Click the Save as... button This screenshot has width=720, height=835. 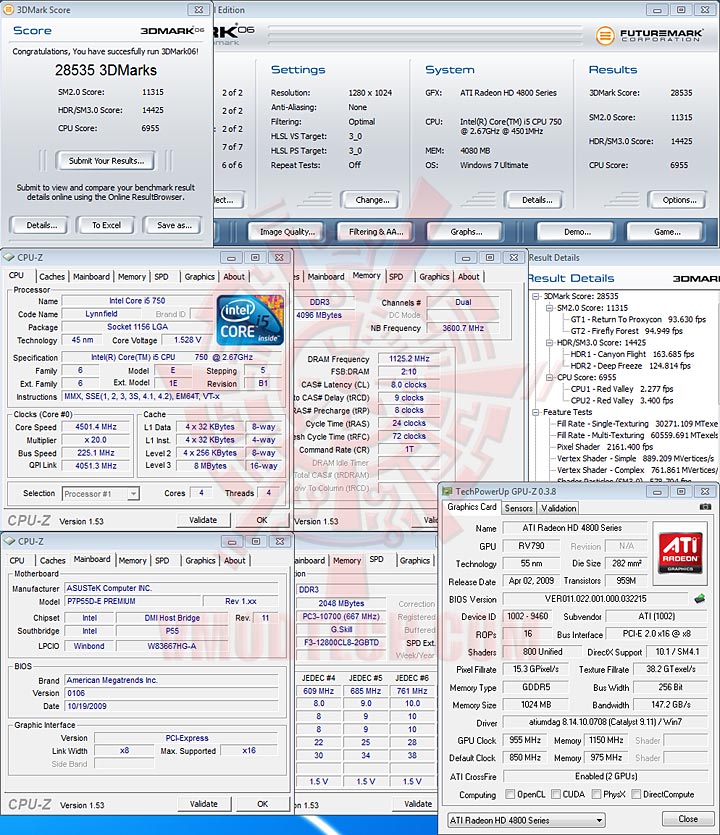[x=174, y=225]
